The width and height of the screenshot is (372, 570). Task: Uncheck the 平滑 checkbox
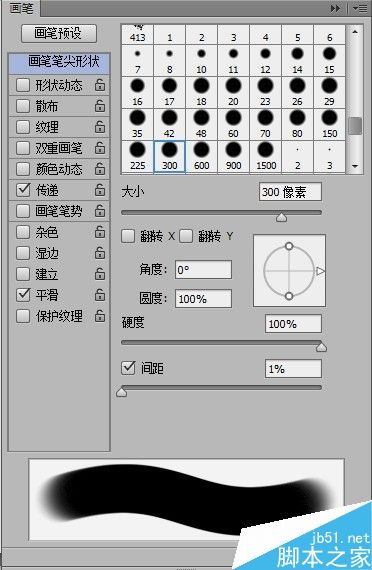pos(23,295)
